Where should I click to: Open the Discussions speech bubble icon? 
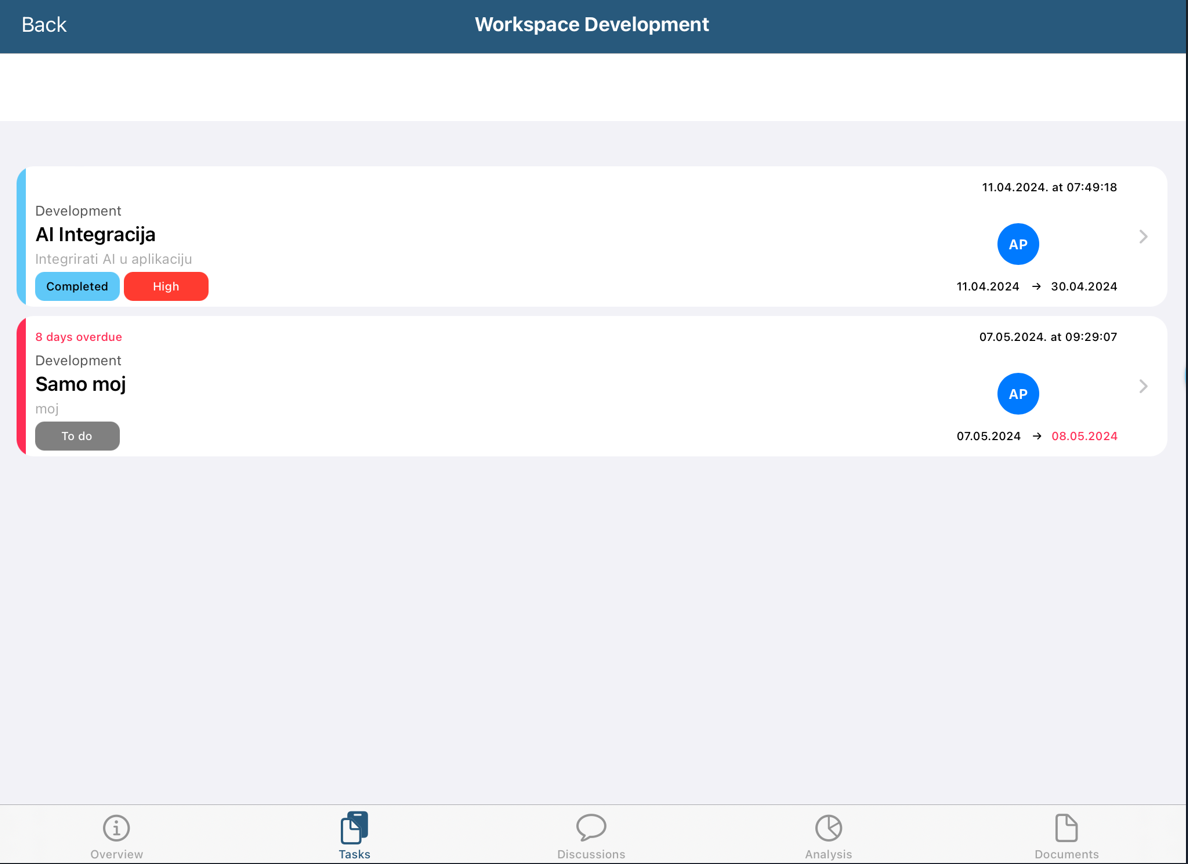[x=591, y=827]
